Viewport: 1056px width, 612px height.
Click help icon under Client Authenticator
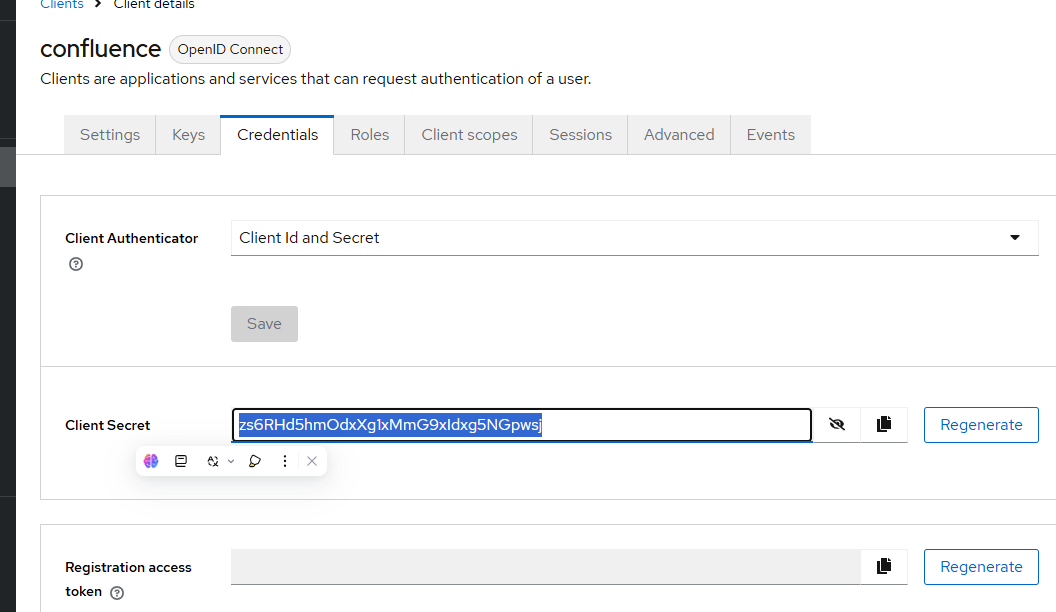(75, 265)
